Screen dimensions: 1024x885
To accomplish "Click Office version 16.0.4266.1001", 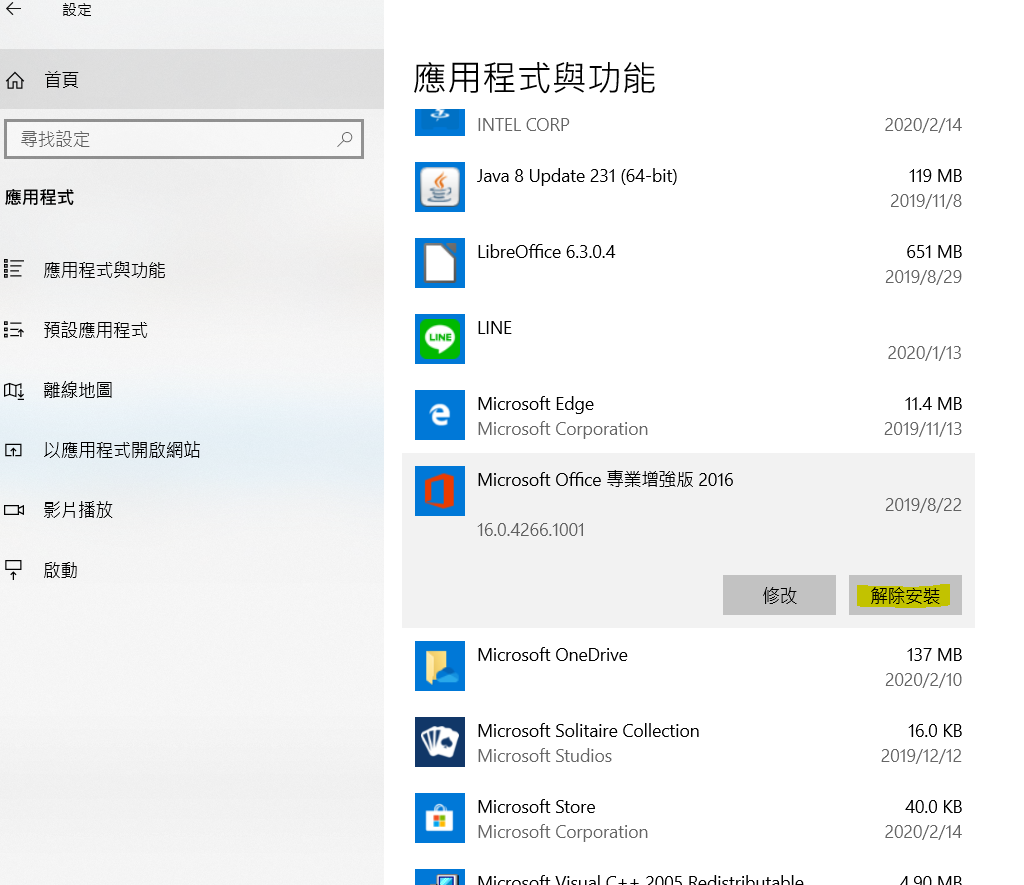I will (x=531, y=530).
